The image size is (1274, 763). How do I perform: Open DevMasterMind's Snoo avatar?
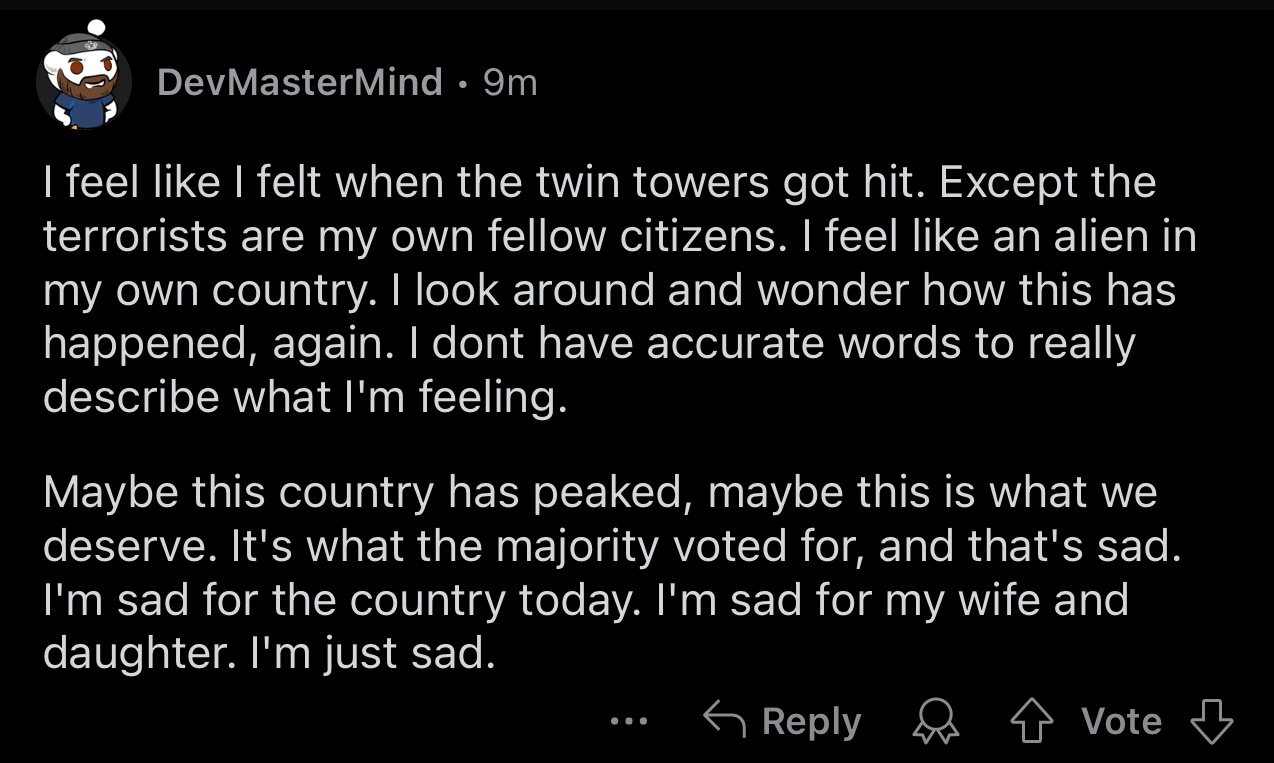click(84, 82)
